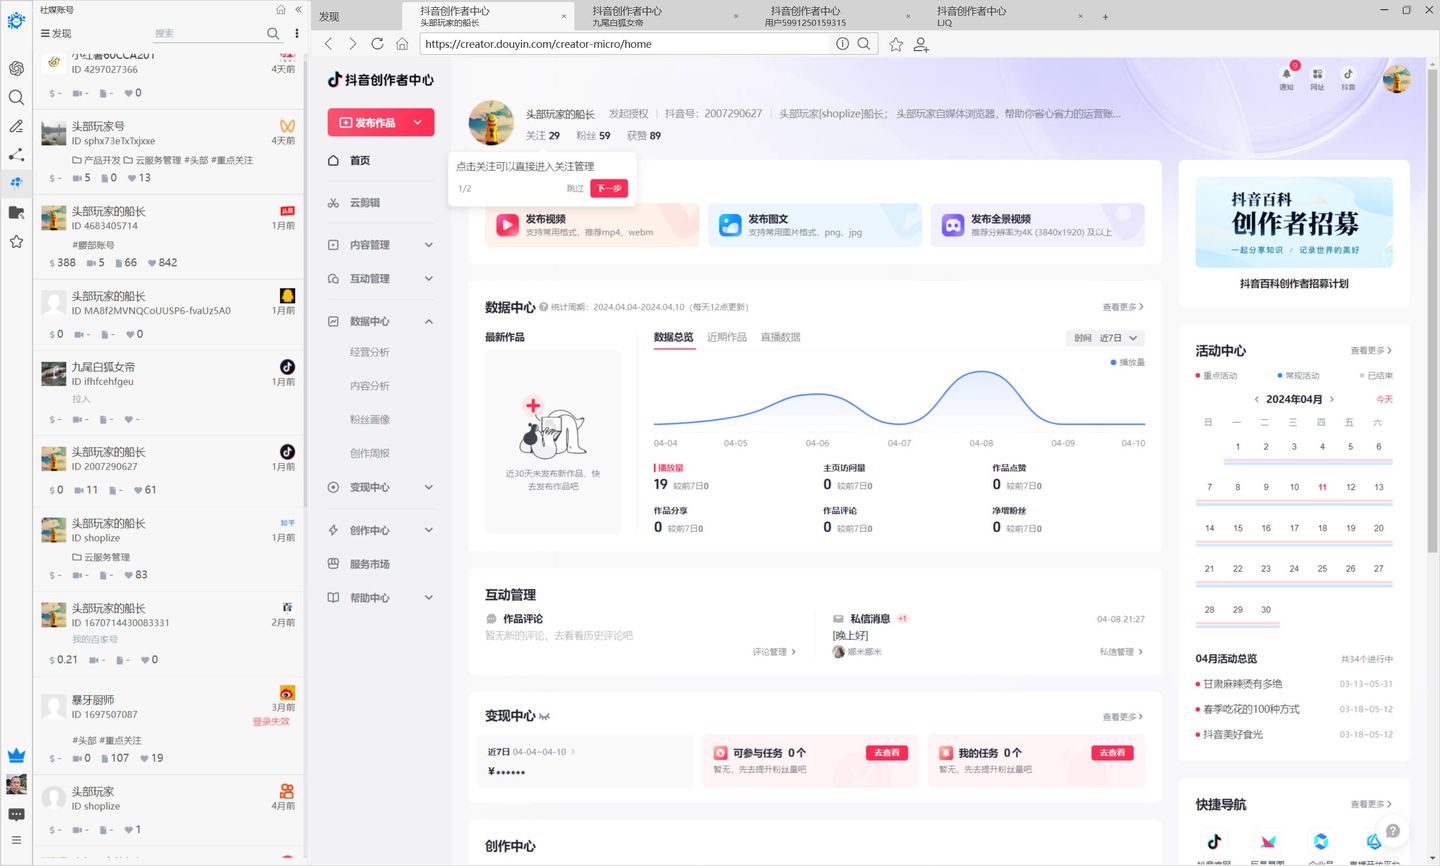This screenshot has height=866, width=1440.
Task: Click the URL address bar
Action: (627, 44)
